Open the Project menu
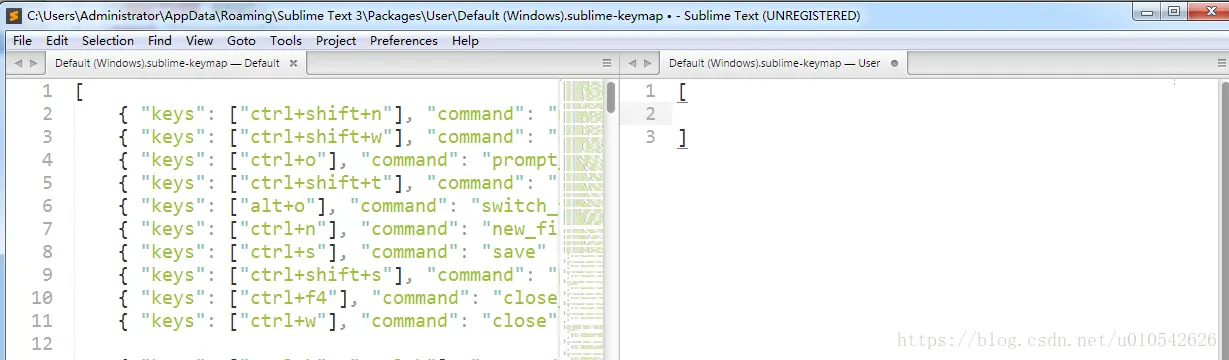Viewport: 1229px width, 360px height. coord(336,41)
